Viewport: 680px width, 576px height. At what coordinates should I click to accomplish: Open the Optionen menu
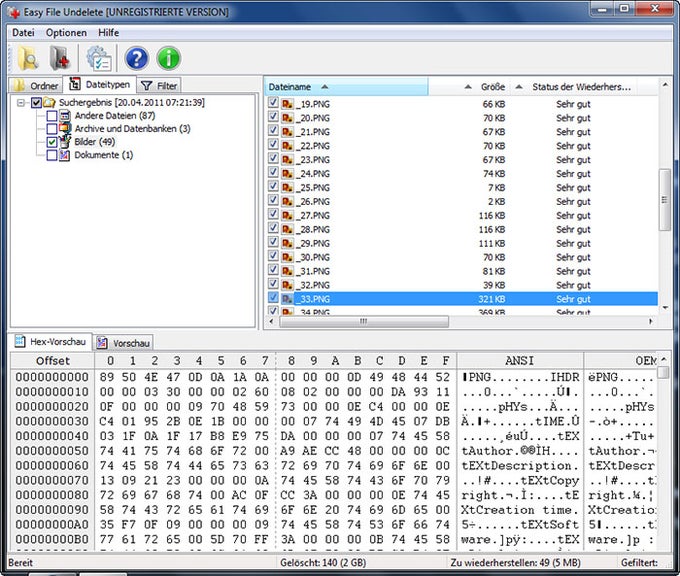[66, 33]
